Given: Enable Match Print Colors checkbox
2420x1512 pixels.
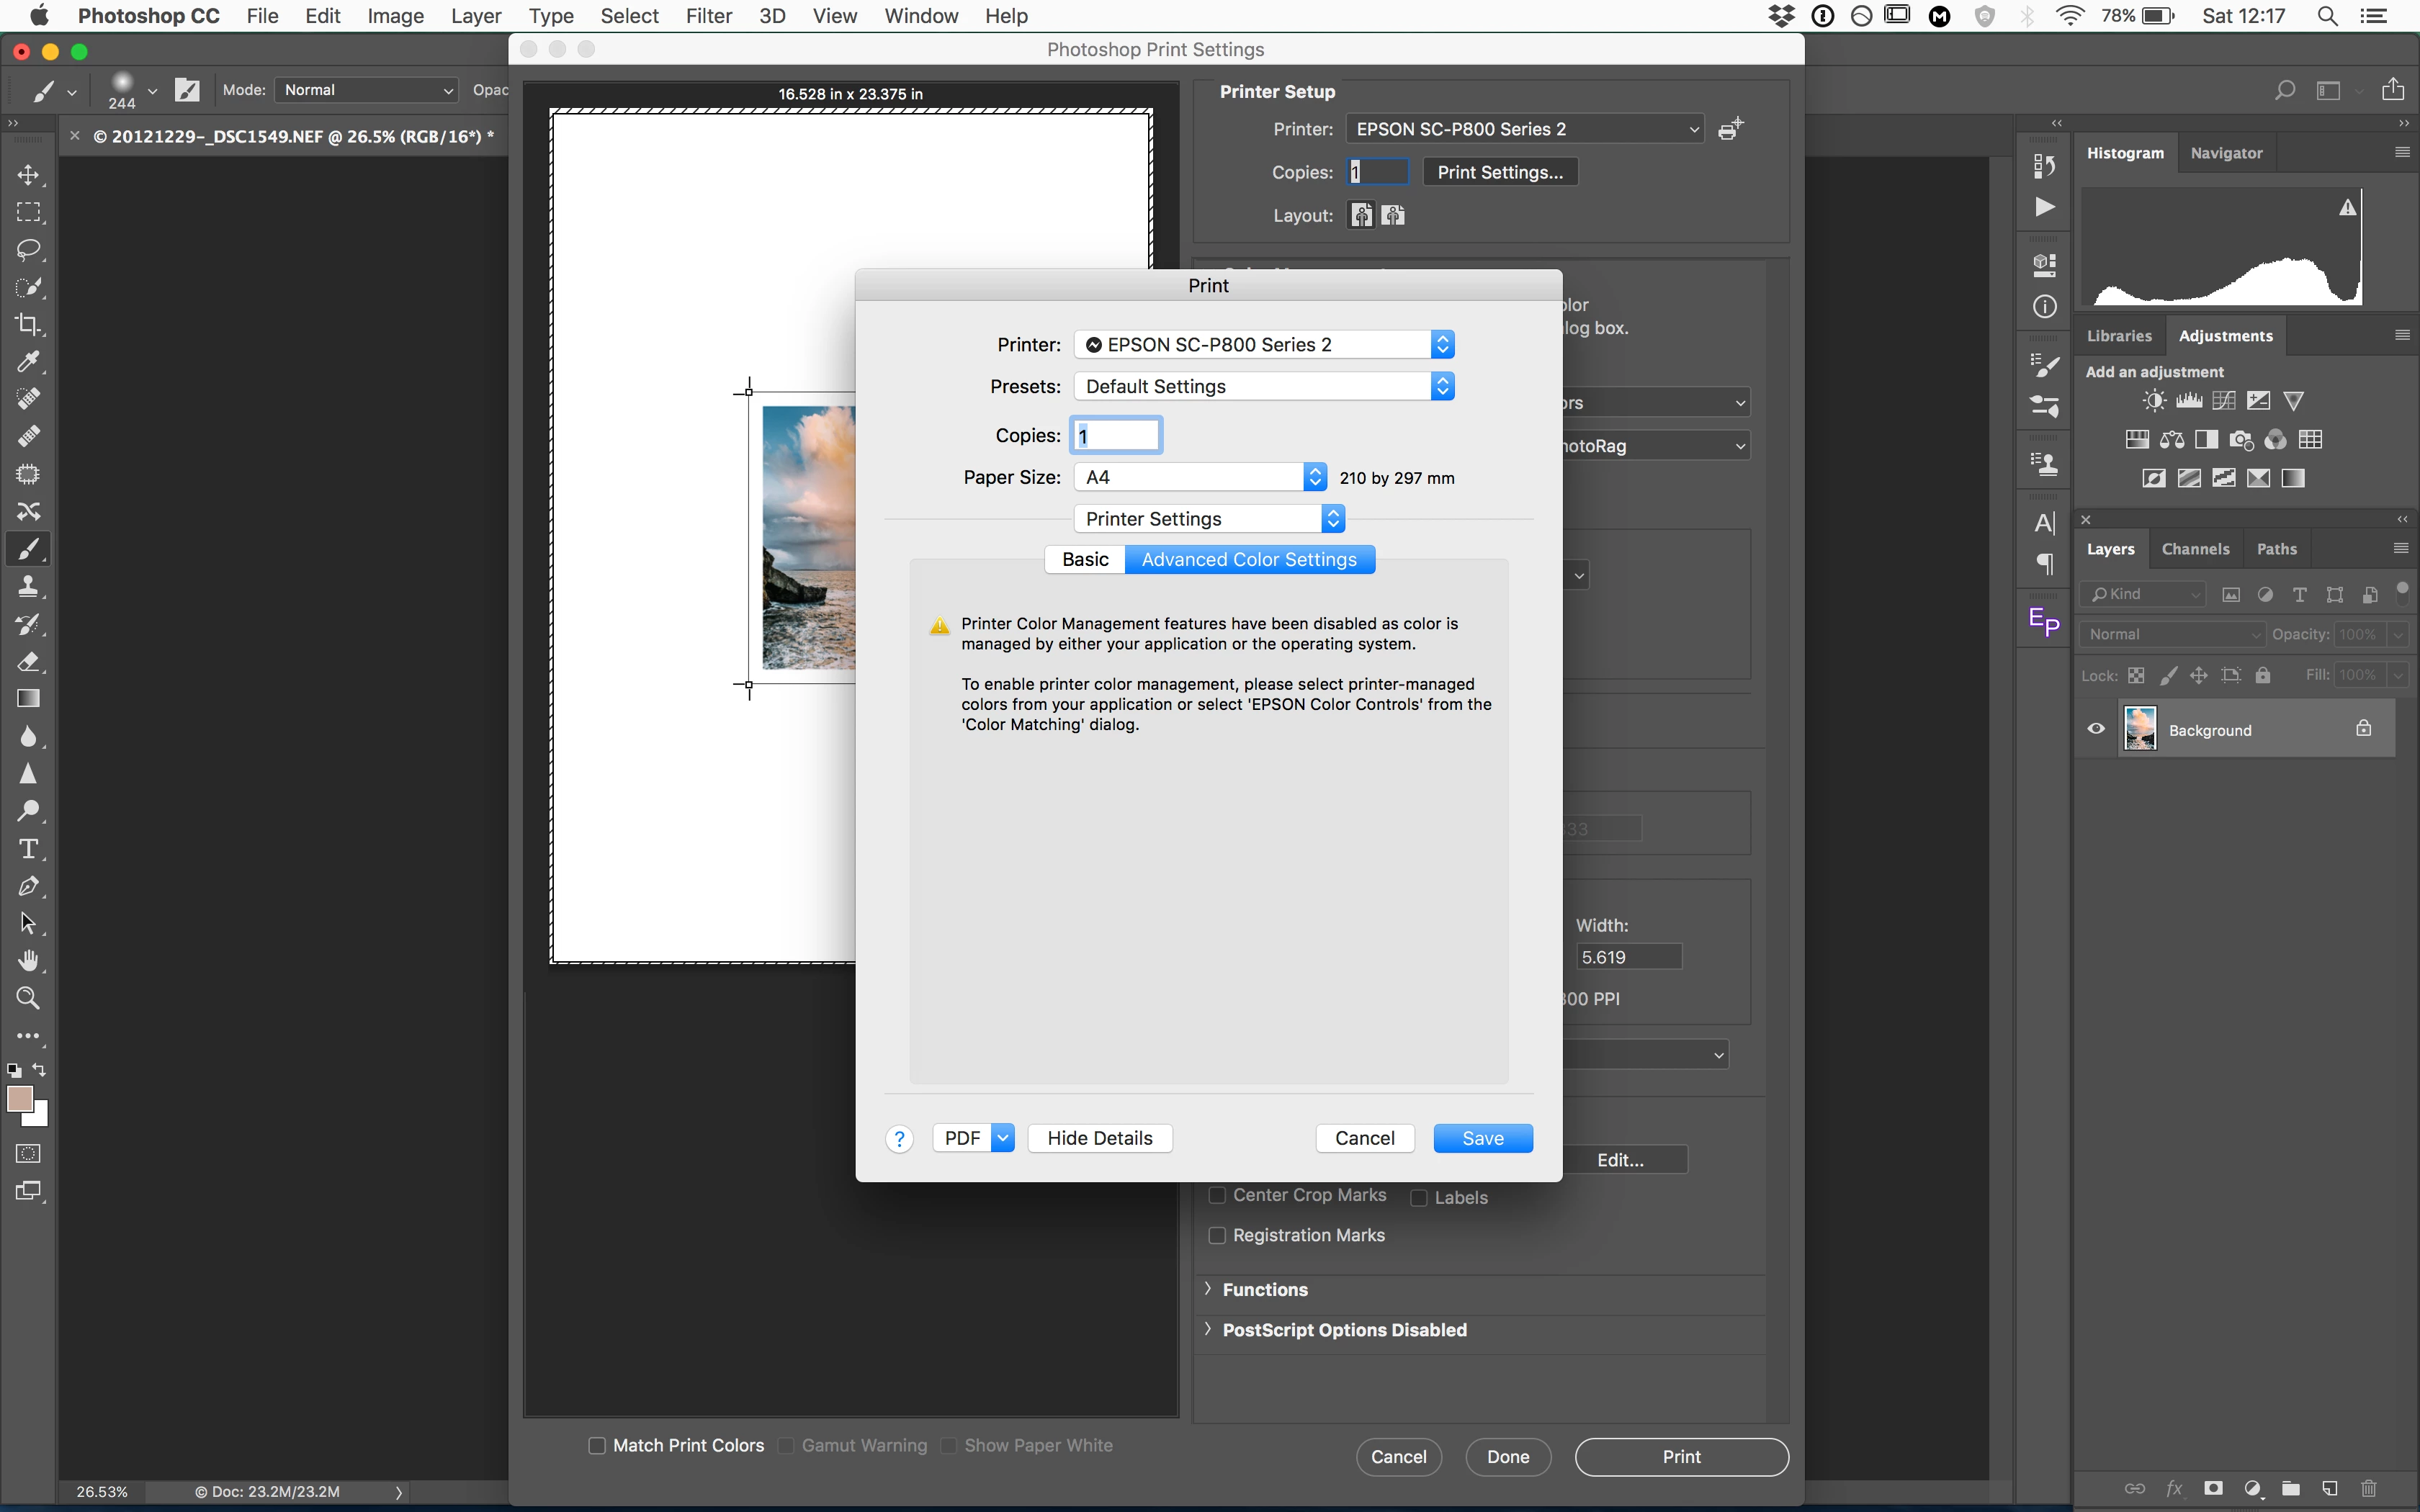Looking at the screenshot, I should (x=597, y=1446).
